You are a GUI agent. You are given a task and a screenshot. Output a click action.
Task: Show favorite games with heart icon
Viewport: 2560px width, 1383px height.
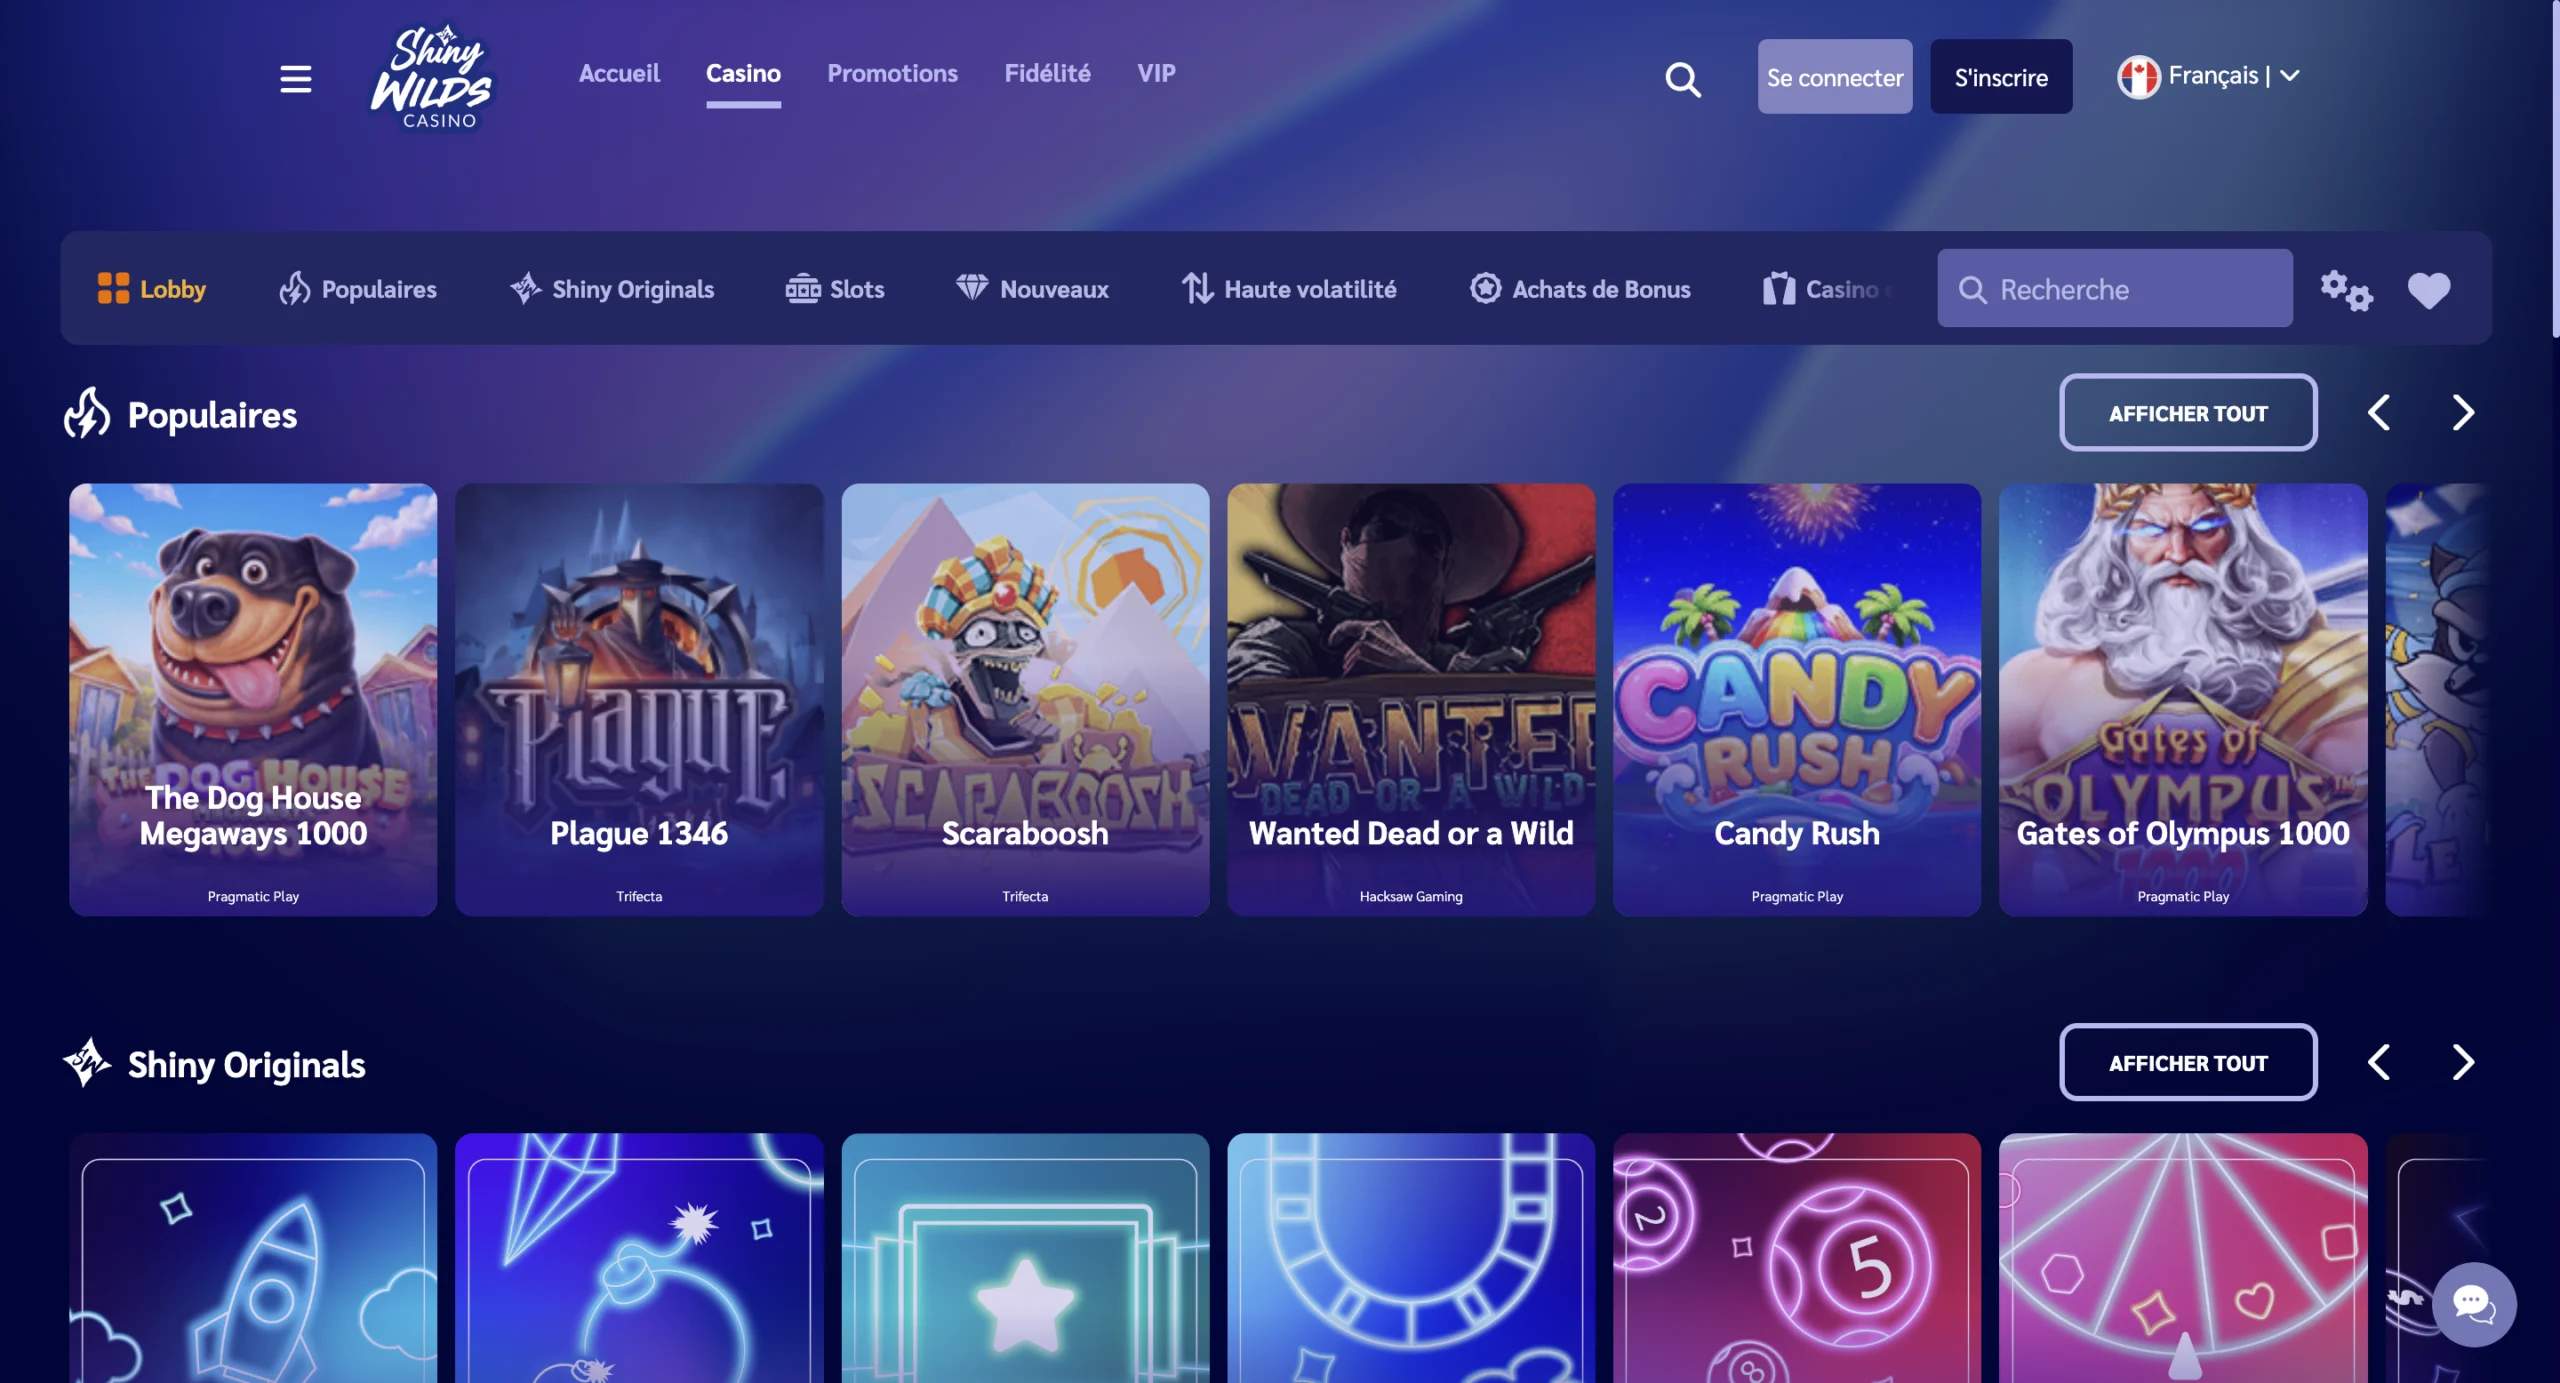tap(2429, 290)
